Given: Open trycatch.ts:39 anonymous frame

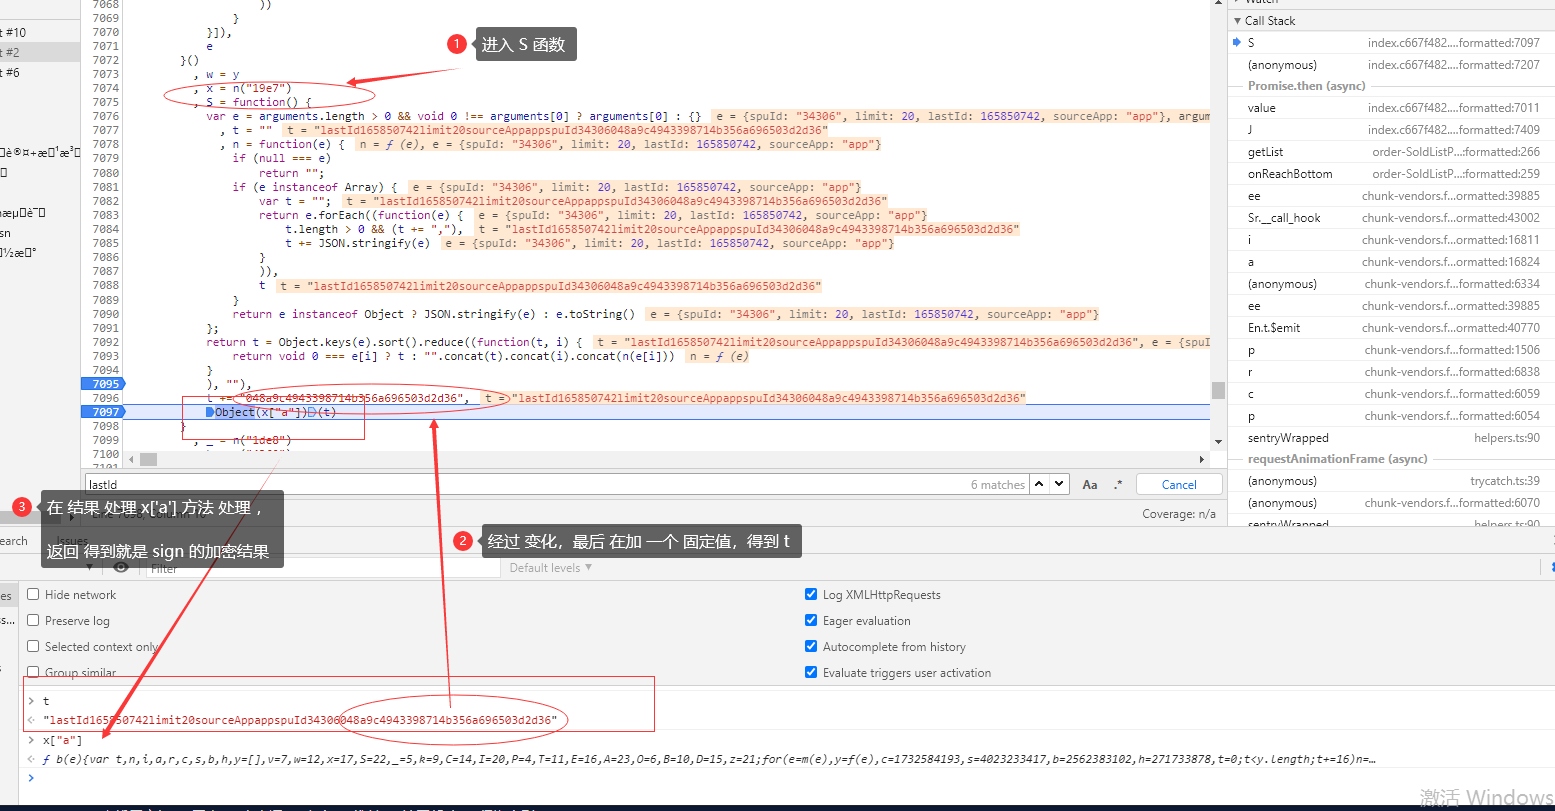Looking at the screenshot, I should tap(1391, 481).
